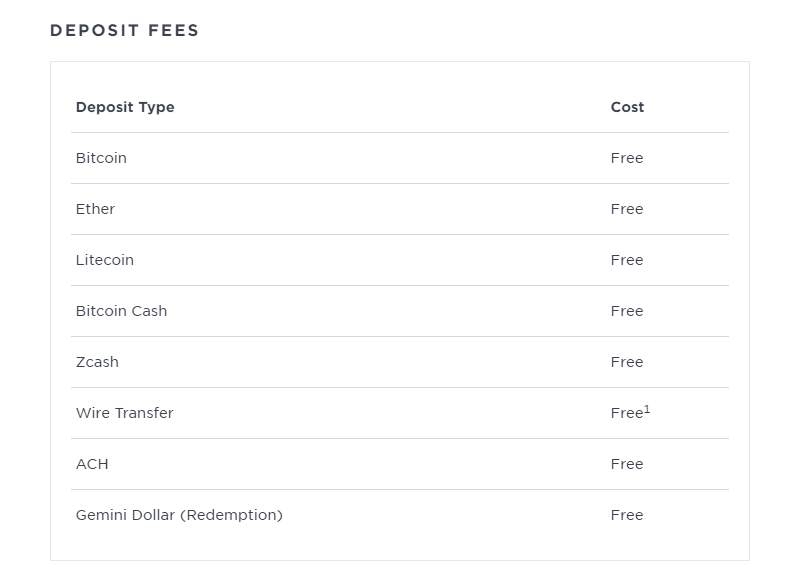Click the Free cost for Wire Transfer
Screen dimensions: 788x570
tap(626, 413)
